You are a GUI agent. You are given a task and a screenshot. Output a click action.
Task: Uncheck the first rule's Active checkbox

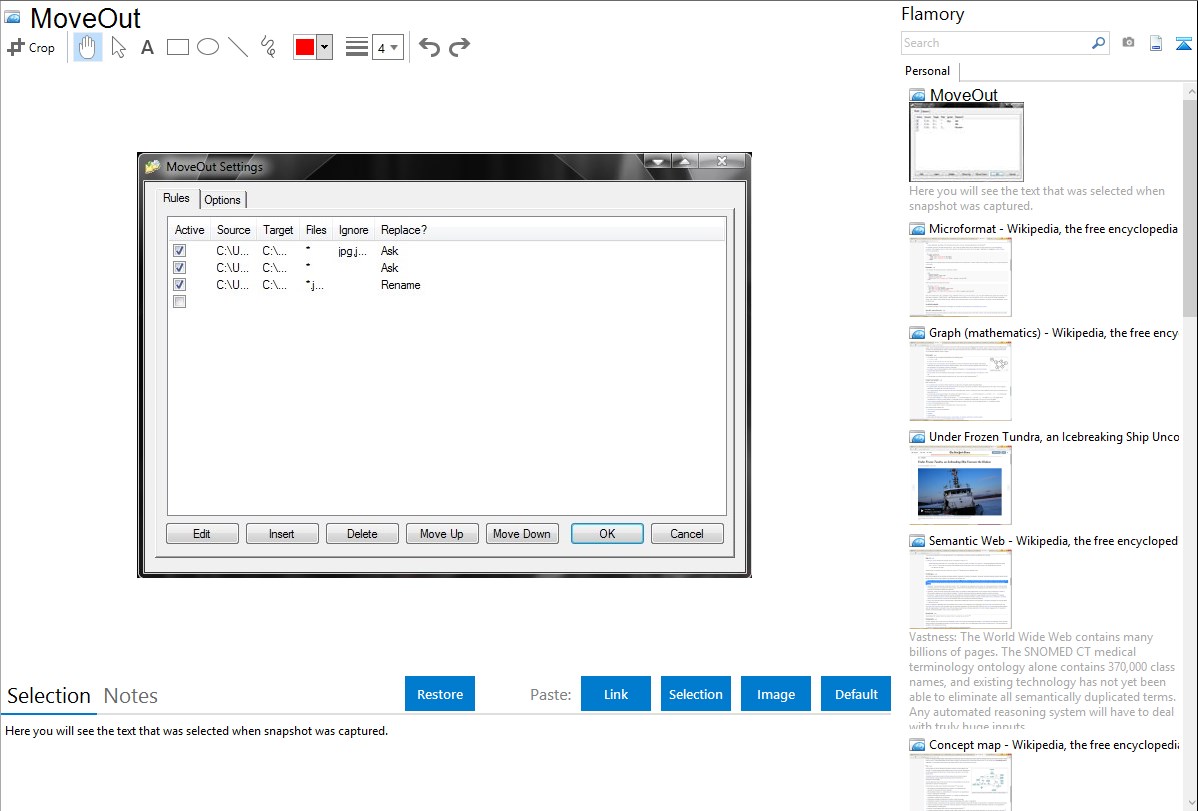pyautogui.click(x=180, y=251)
